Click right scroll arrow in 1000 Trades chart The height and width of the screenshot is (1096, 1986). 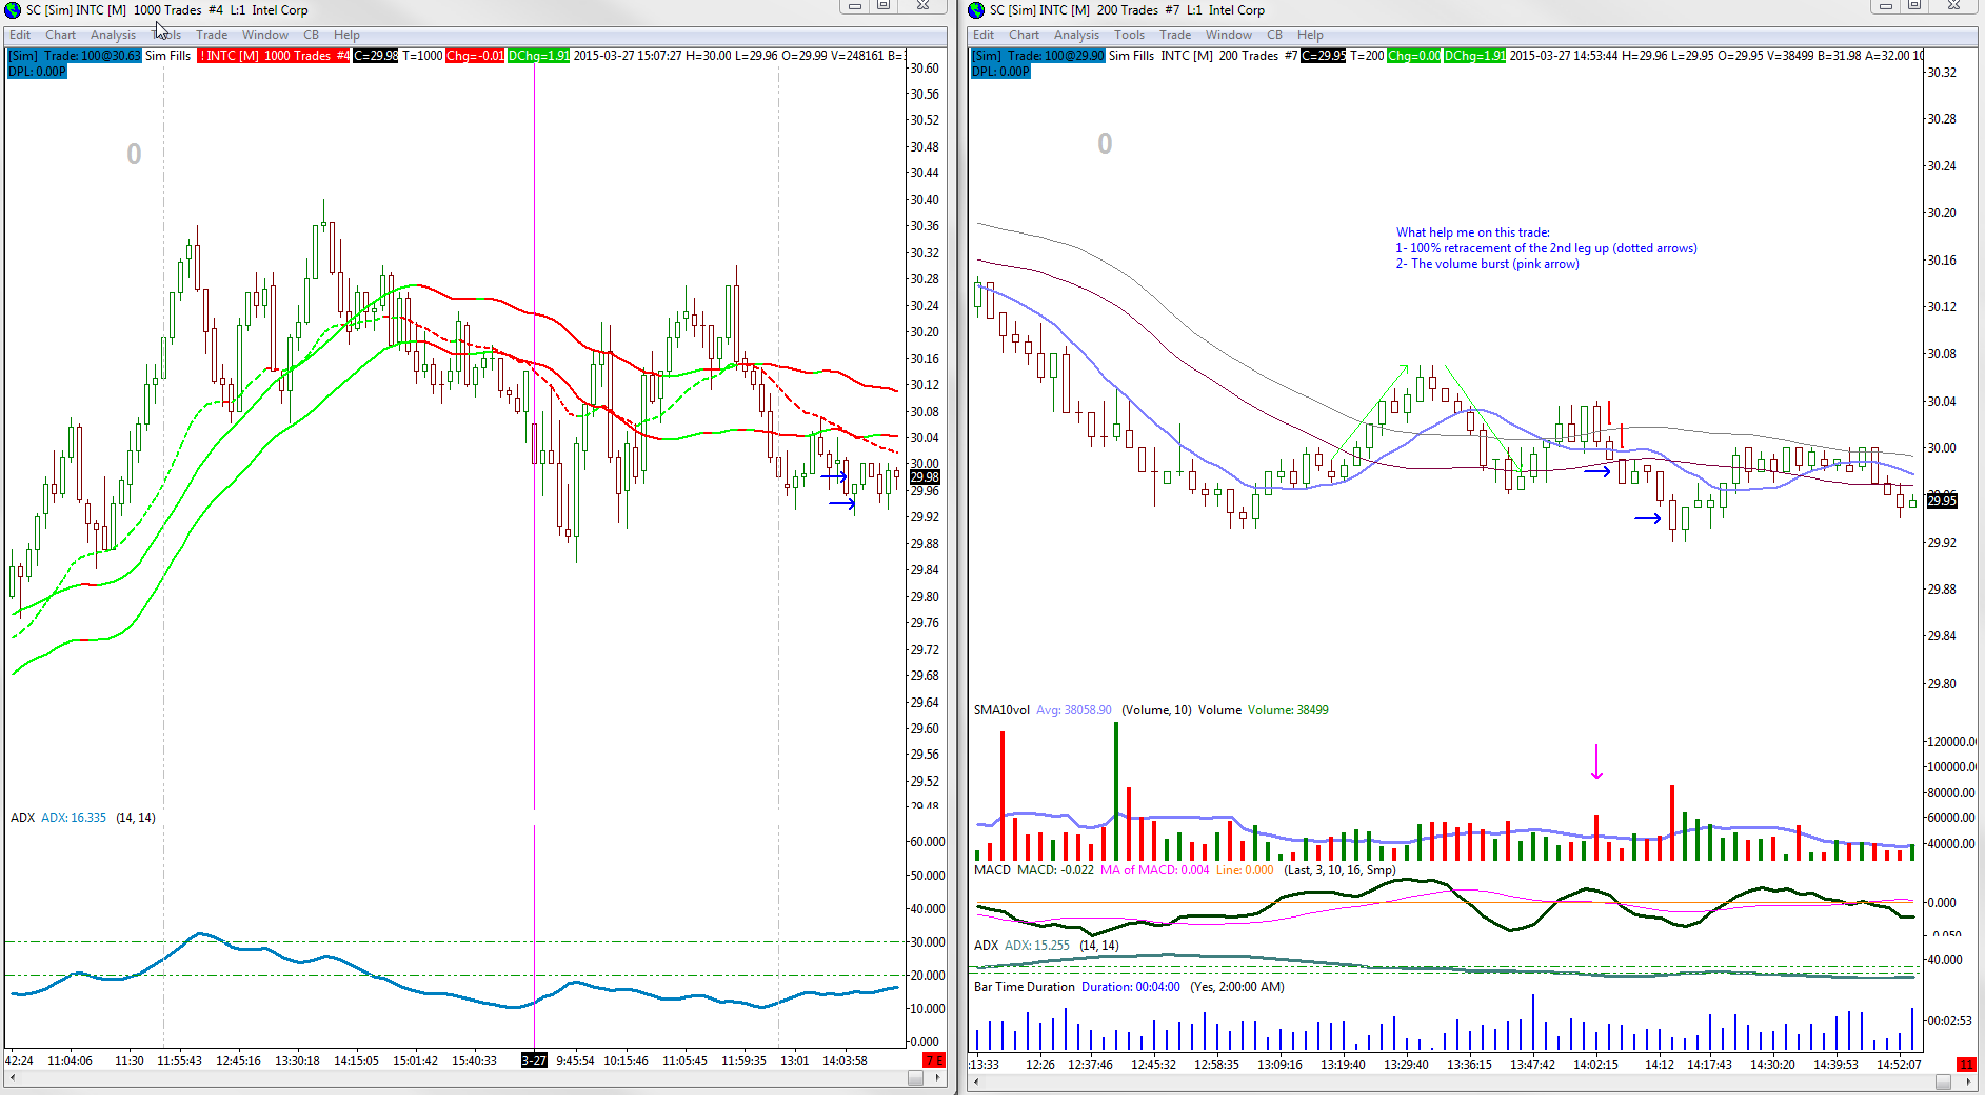(x=937, y=1078)
